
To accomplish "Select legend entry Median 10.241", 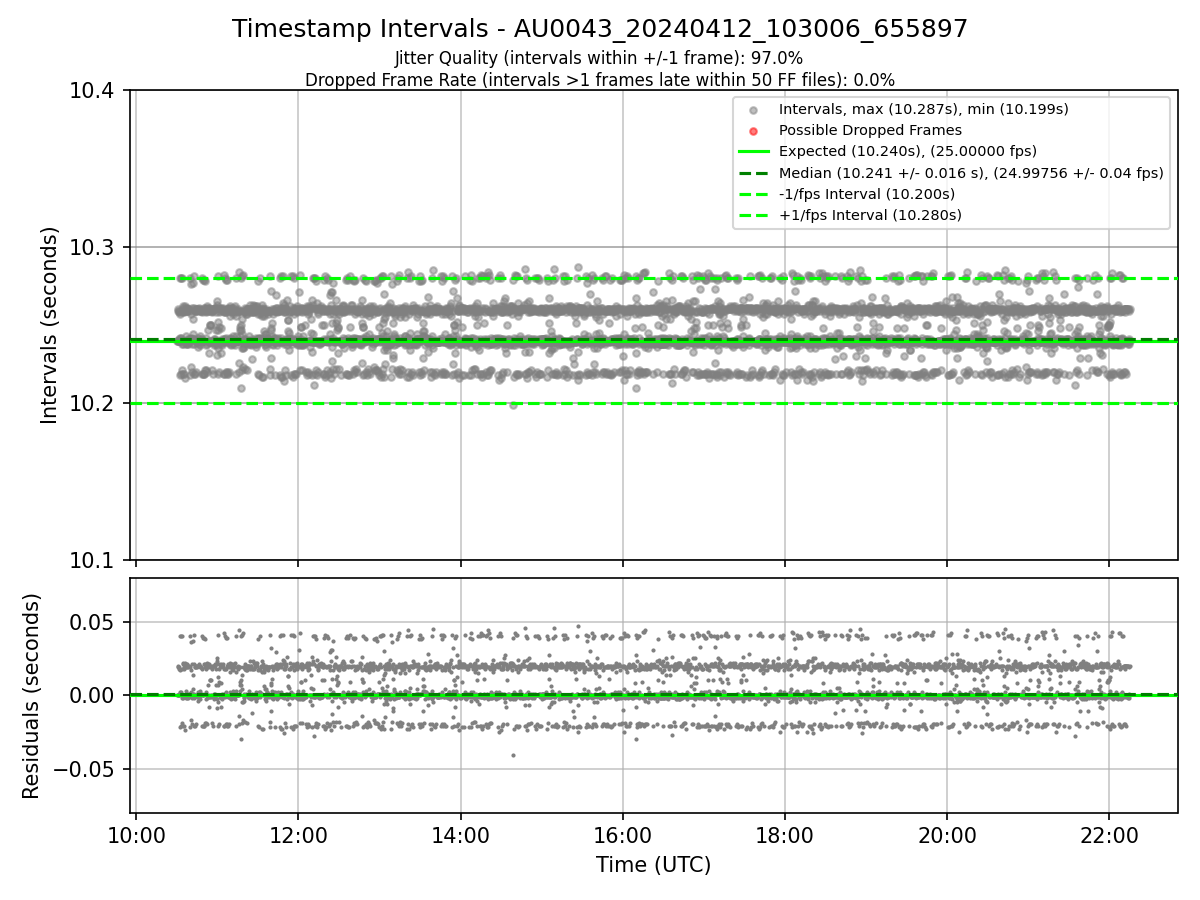I will [x=971, y=172].
